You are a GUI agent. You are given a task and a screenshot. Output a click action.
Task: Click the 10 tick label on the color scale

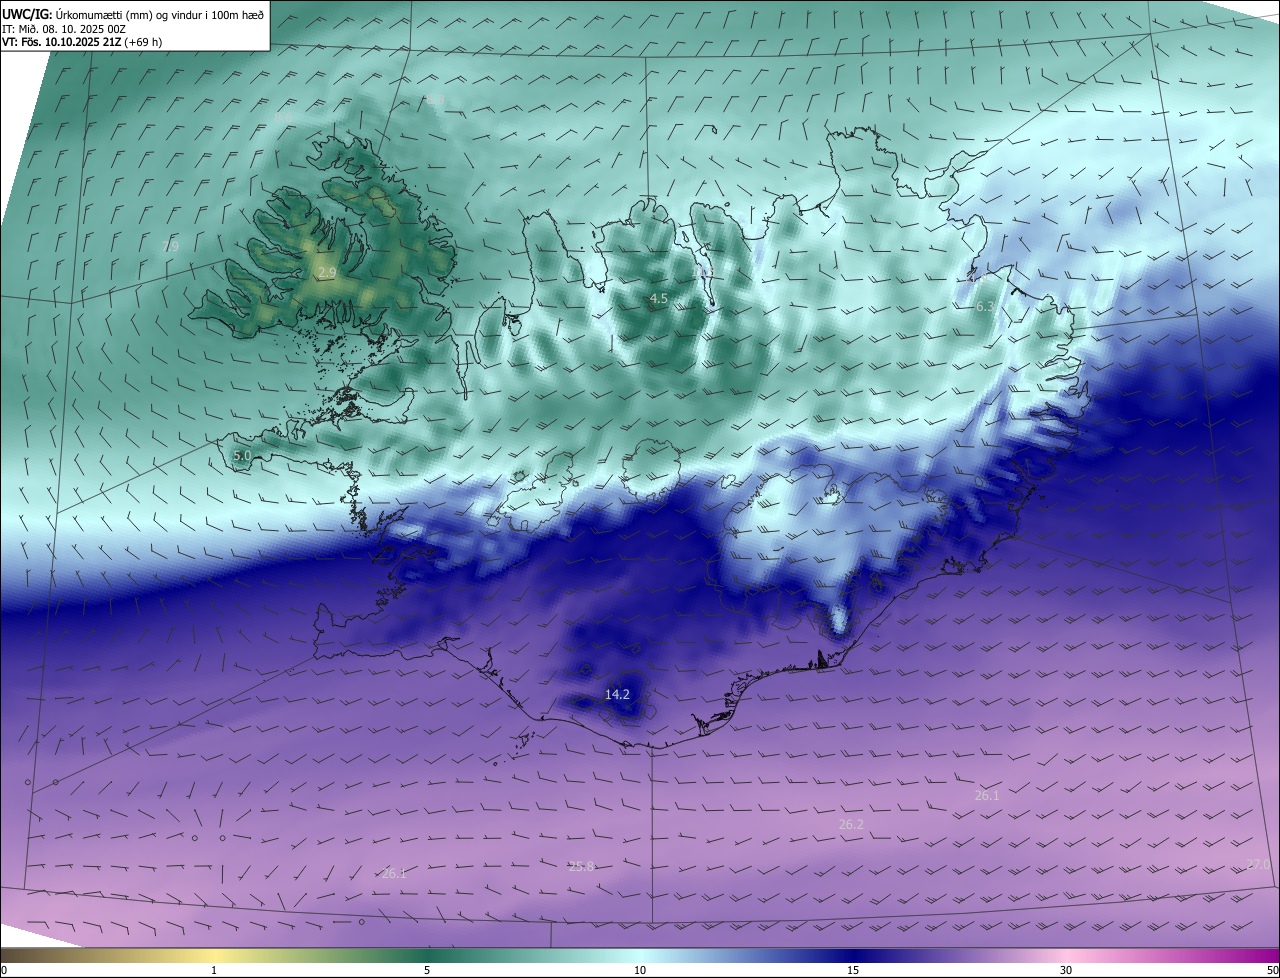click(x=640, y=970)
